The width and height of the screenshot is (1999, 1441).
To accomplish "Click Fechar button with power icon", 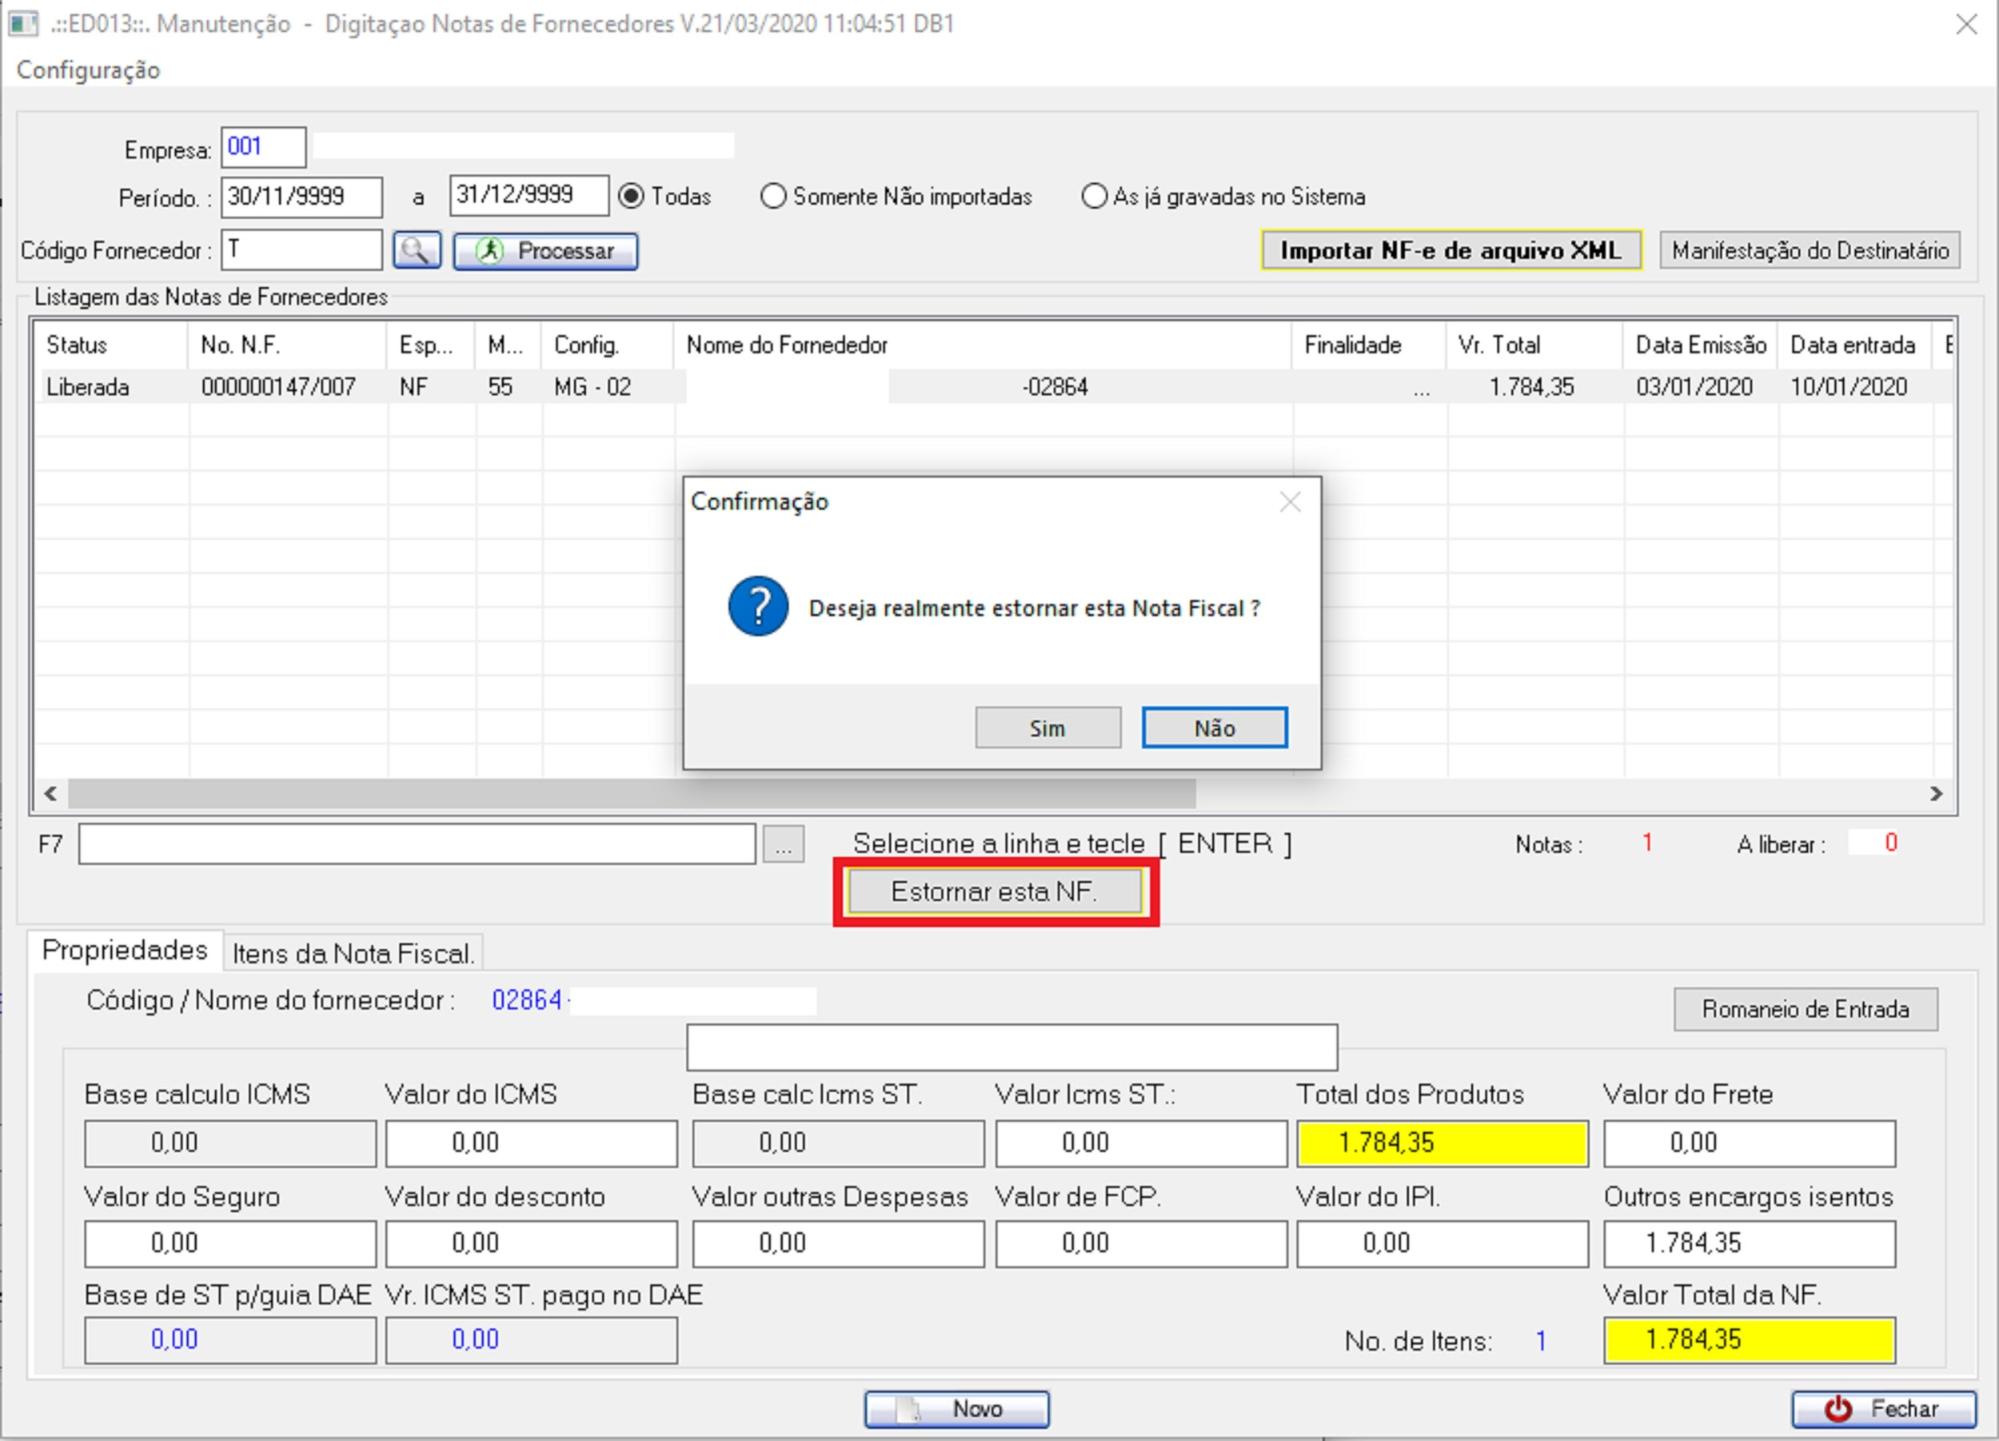I will point(1883,1408).
